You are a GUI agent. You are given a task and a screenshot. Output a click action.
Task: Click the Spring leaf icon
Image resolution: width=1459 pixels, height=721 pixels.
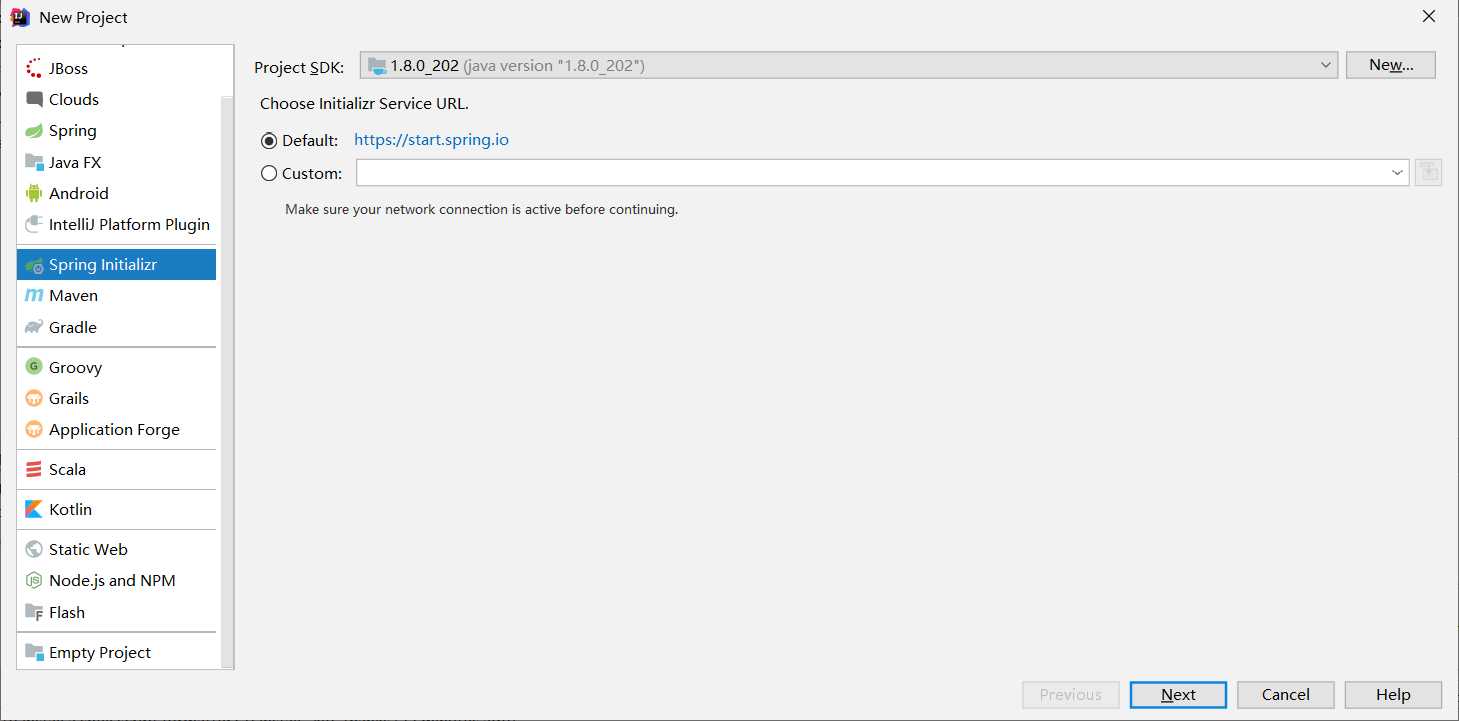(34, 131)
